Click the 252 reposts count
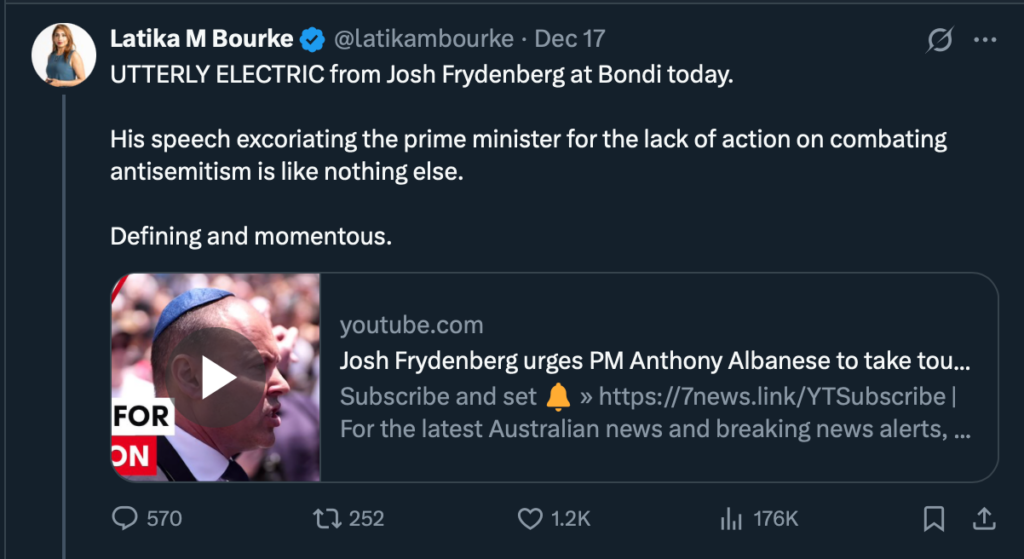 [367, 518]
